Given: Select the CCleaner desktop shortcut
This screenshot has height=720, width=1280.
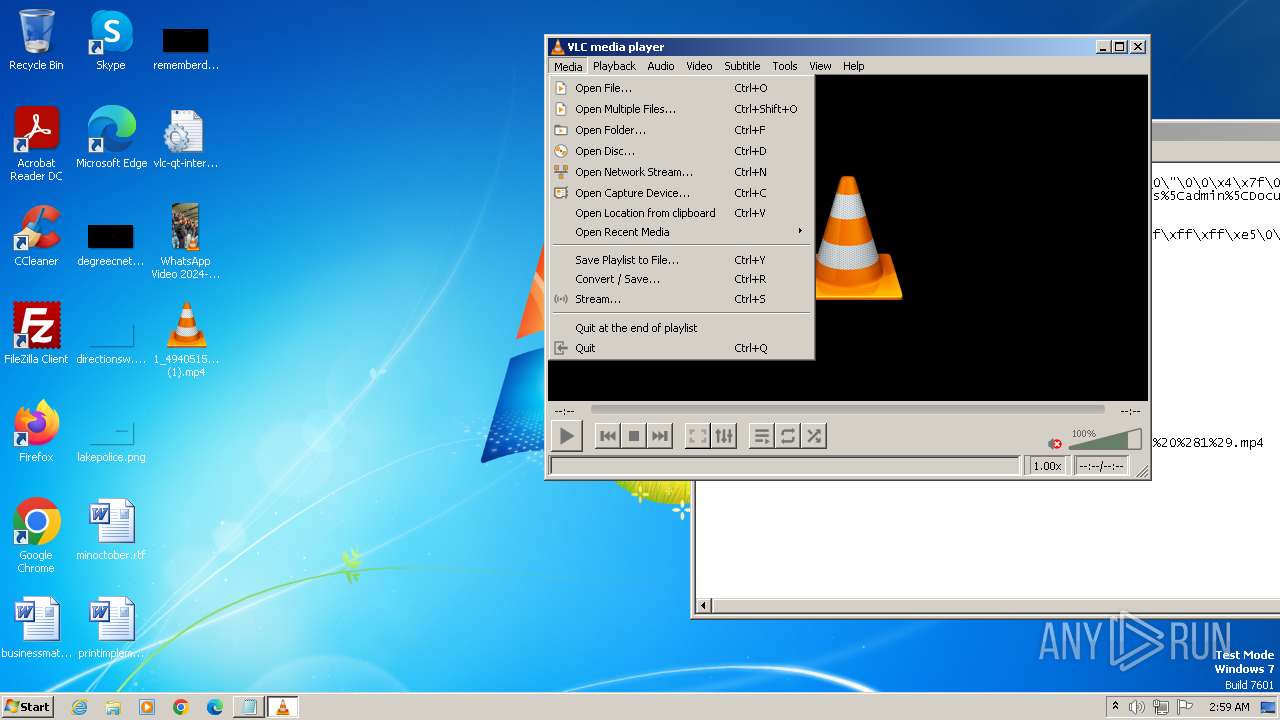Looking at the screenshot, I should 36,236.
